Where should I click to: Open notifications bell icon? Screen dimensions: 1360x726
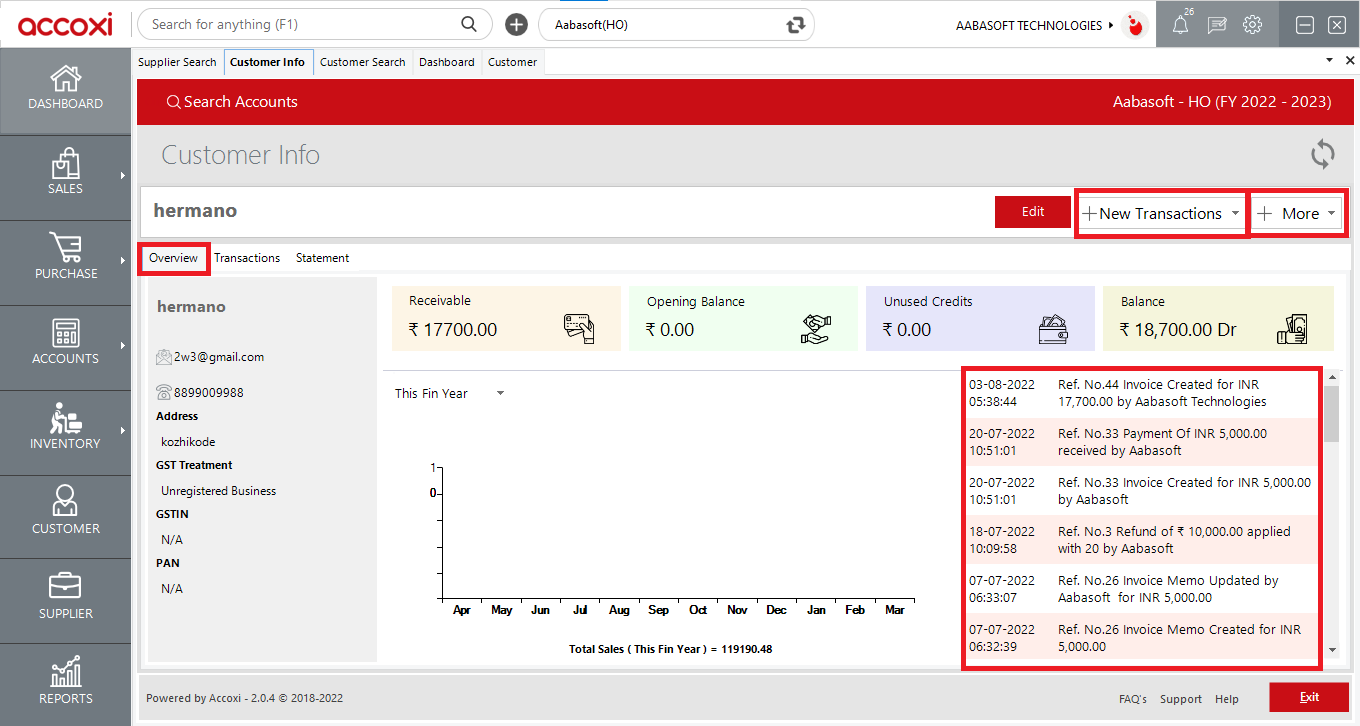pyautogui.click(x=1181, y=25)
